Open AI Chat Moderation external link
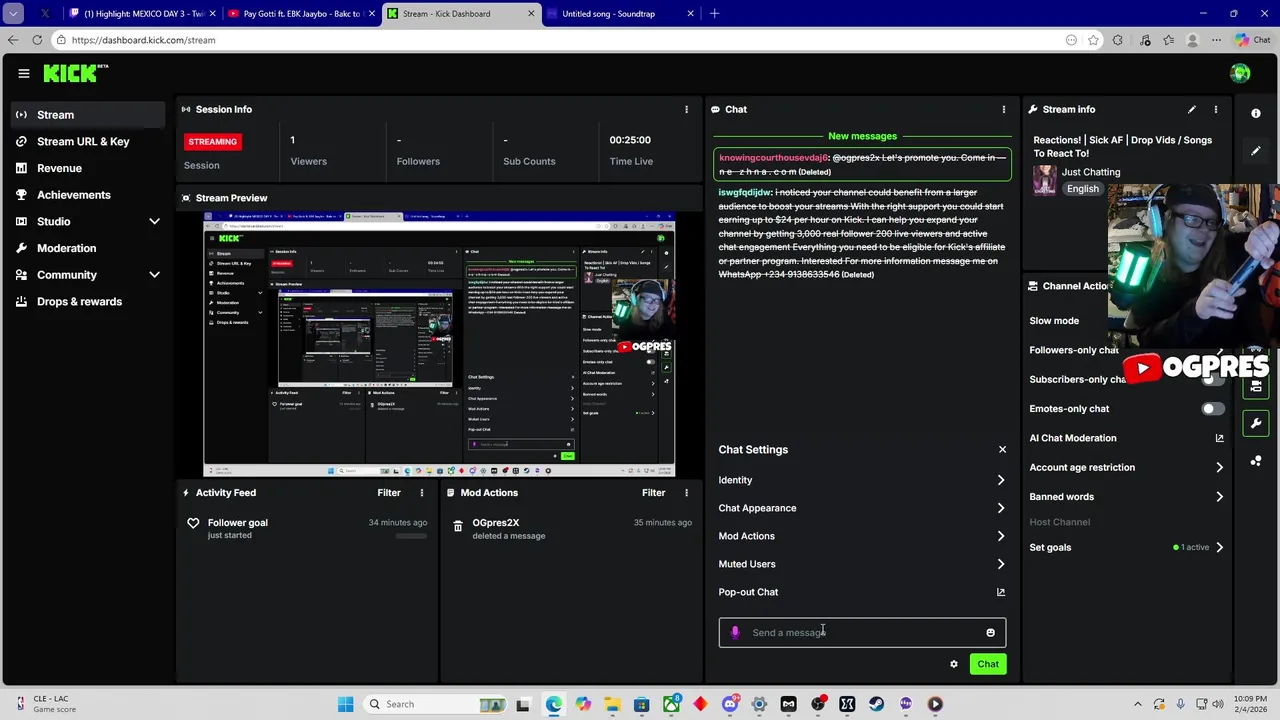1280x720 pixels. tap(1219, 438)
